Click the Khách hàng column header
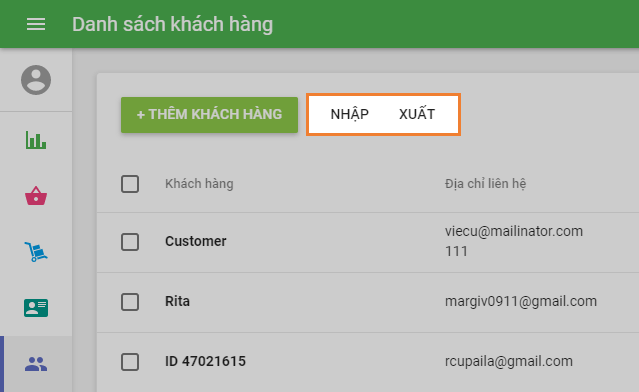 [199, 184]
